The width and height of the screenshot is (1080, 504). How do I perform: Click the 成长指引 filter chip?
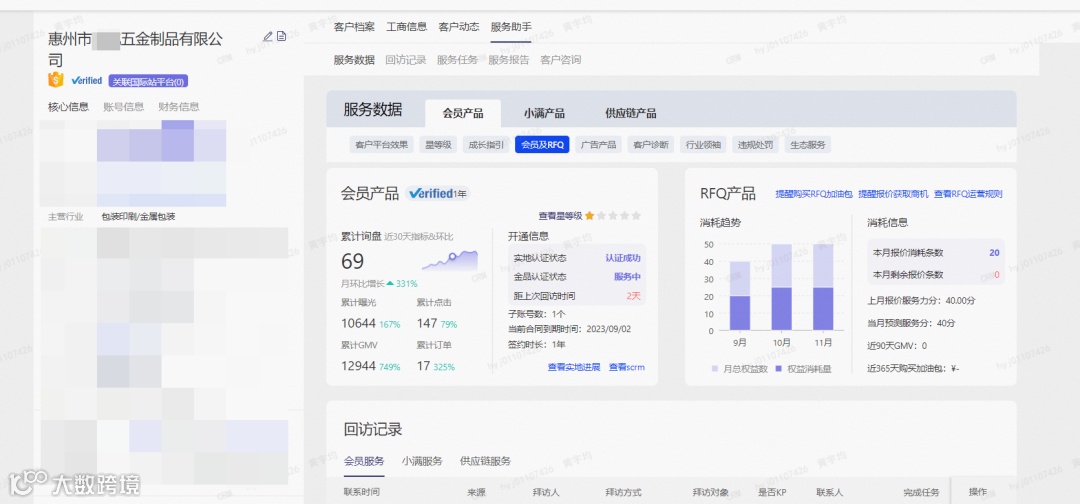click(486, 145)
